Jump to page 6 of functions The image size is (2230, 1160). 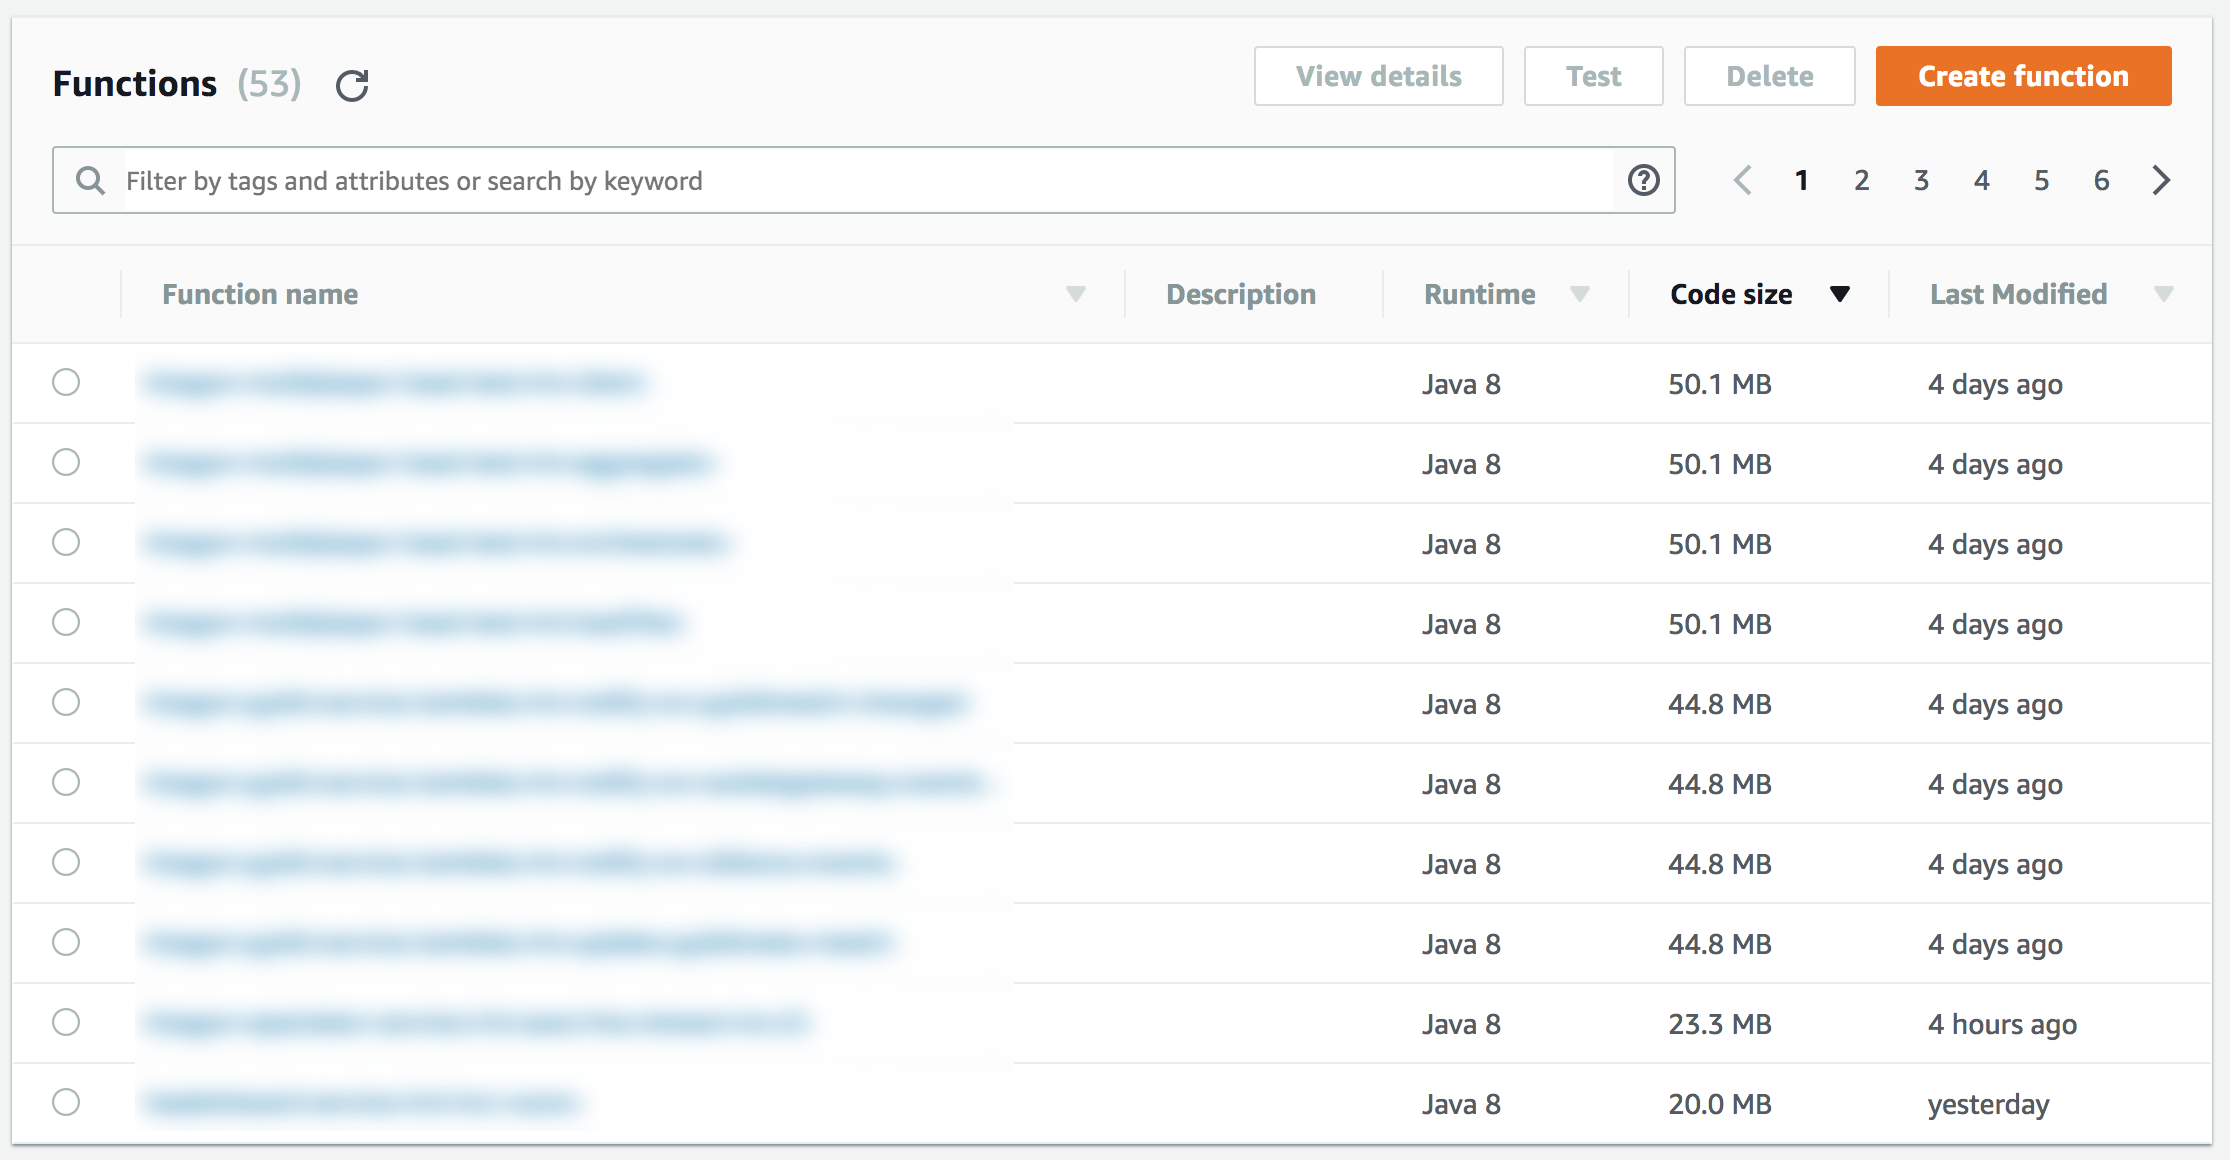pyautogui.click(x=2101, y=180)
